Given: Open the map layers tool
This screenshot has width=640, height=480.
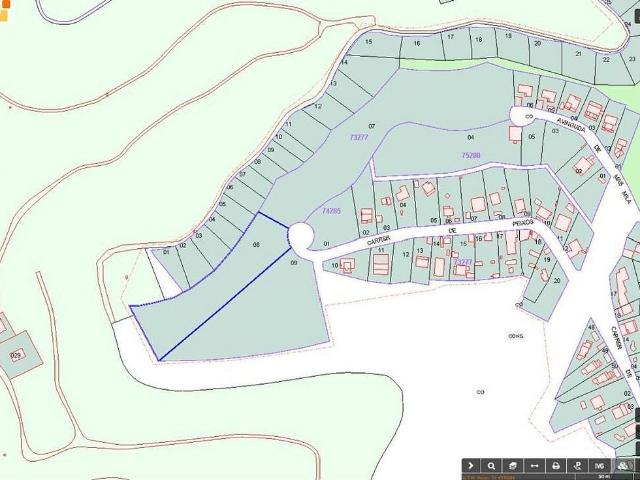Looking at the screenshot, I should [513, 465].
